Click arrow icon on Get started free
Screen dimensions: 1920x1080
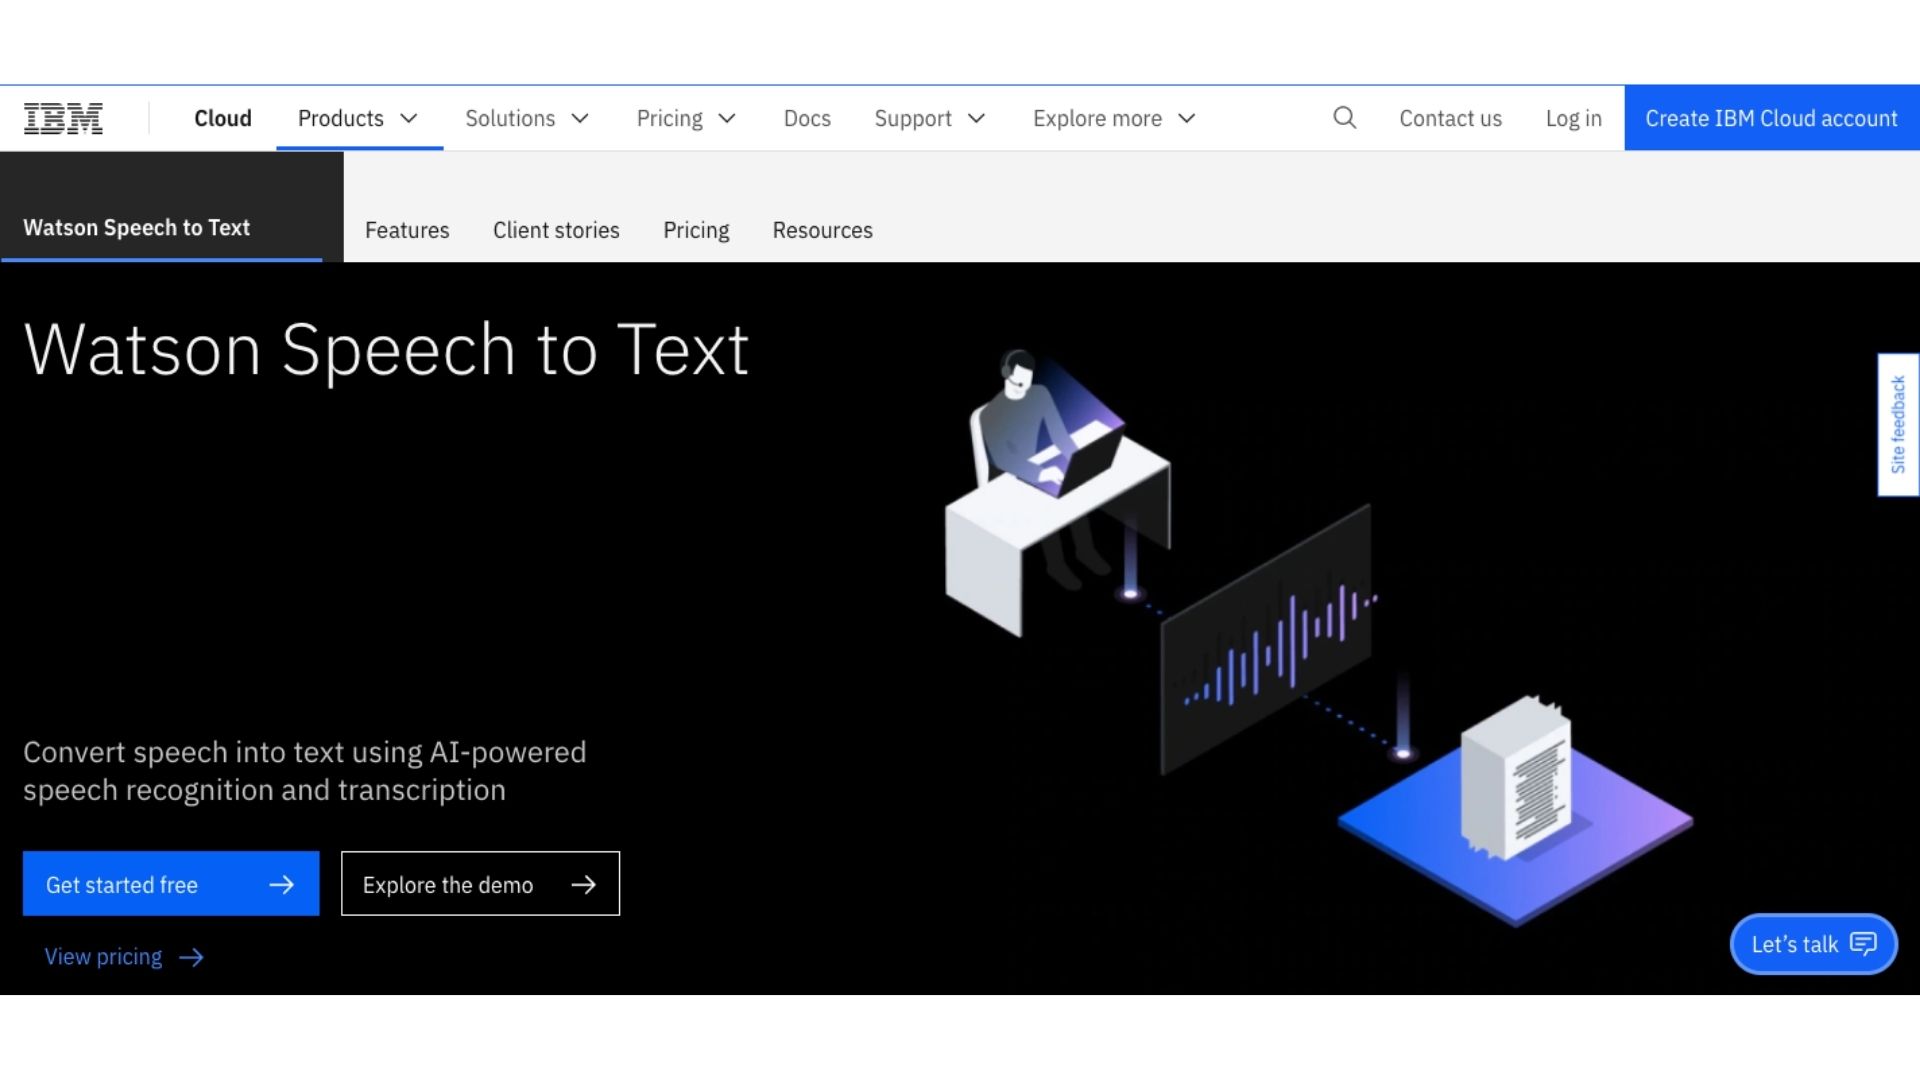point(282,884)
